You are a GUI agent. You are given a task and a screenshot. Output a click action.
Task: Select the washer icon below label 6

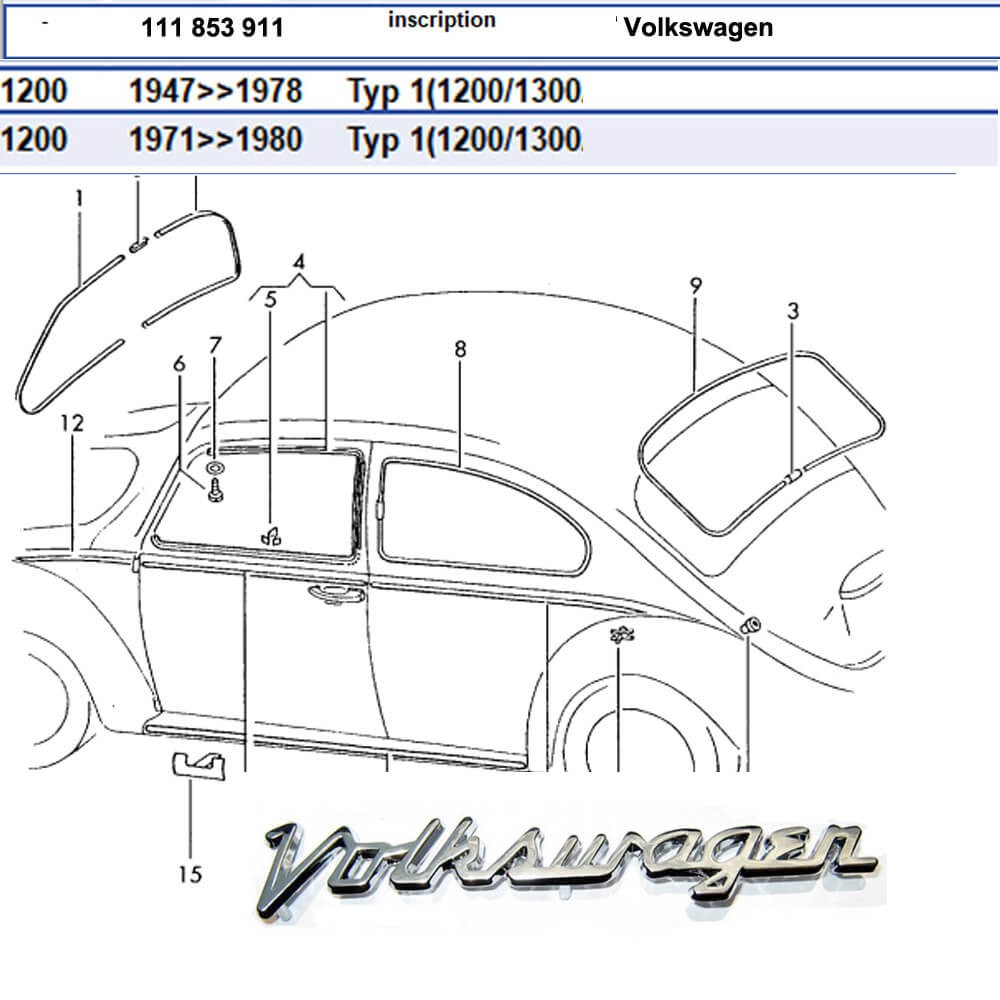(215, 467)
